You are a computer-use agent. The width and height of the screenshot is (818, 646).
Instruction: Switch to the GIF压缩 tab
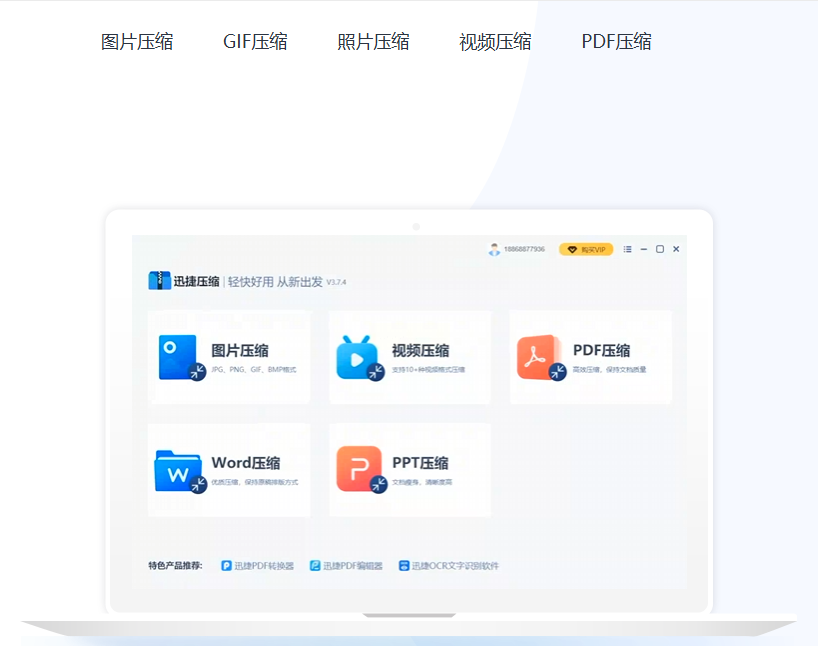(x=255, y=42)
